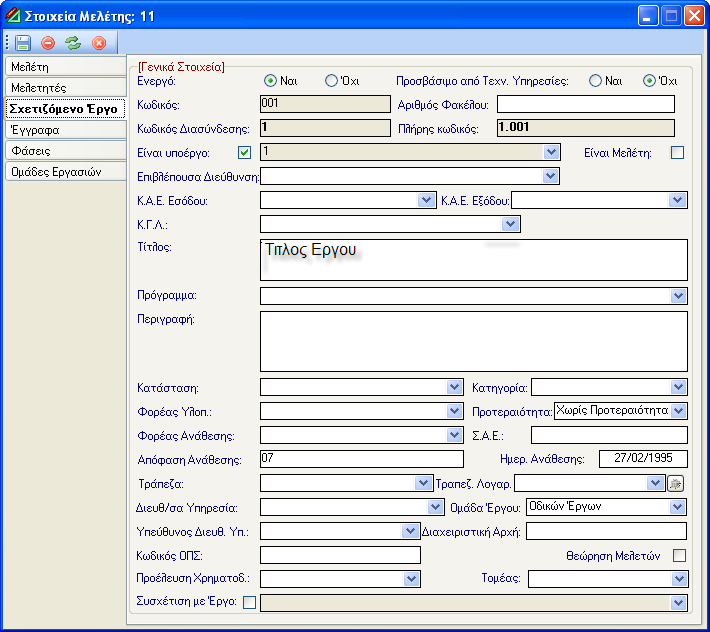
Task: Open the Προτεραιότητα dropdown
Action: (x=678, y=411)
